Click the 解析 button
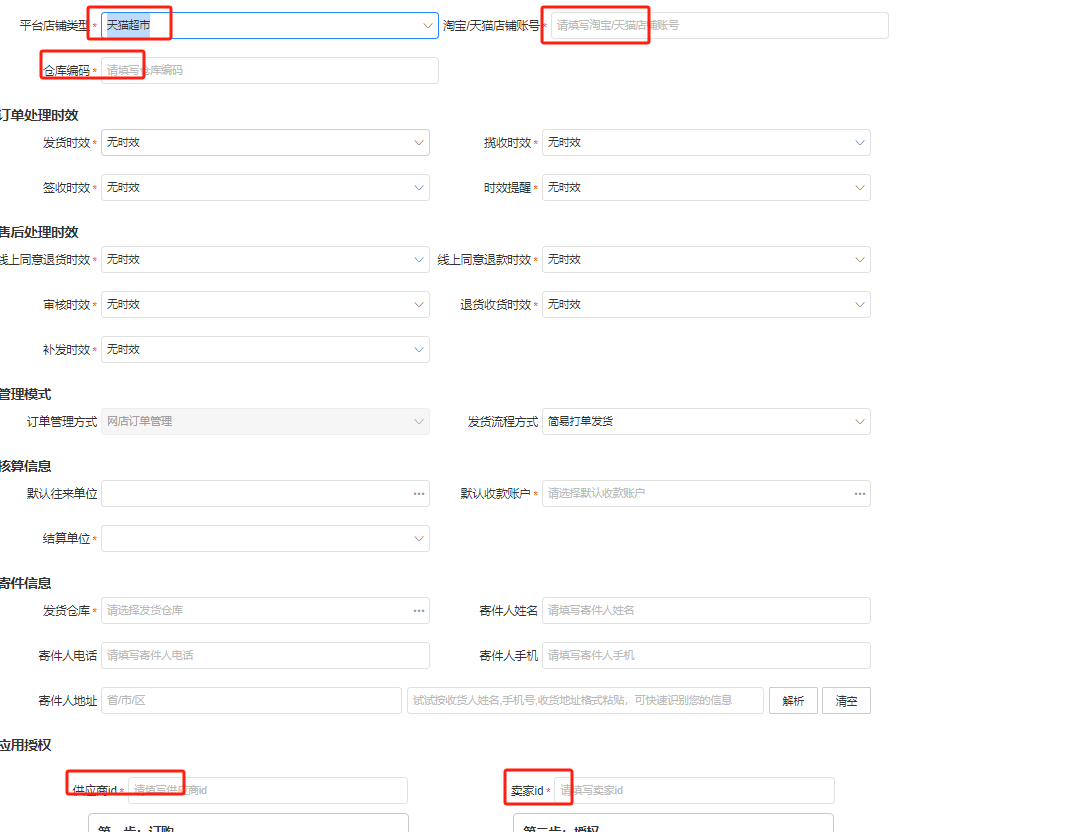This screenshot has height=832, width=1090. click(x=793, y=701)
